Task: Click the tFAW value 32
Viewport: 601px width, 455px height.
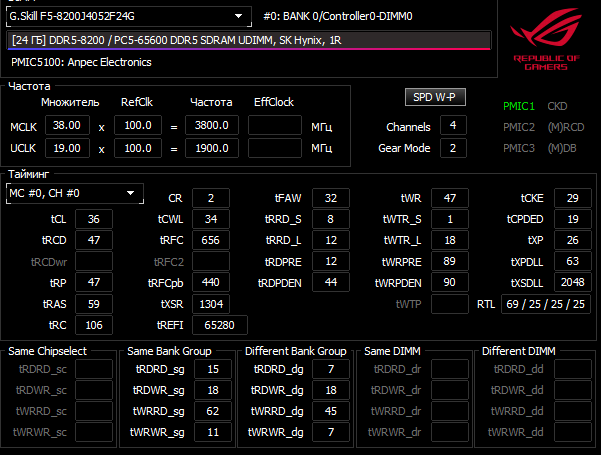Action: pyautogui.click(x=331, y=198)
